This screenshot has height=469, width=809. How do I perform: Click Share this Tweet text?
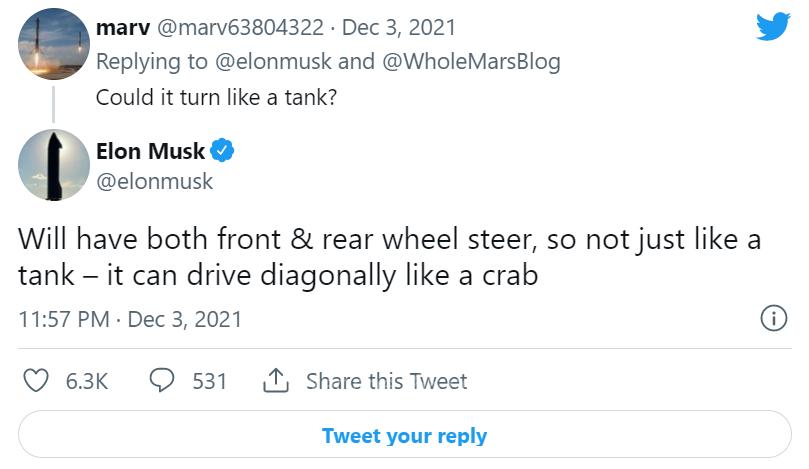point(386,381)
